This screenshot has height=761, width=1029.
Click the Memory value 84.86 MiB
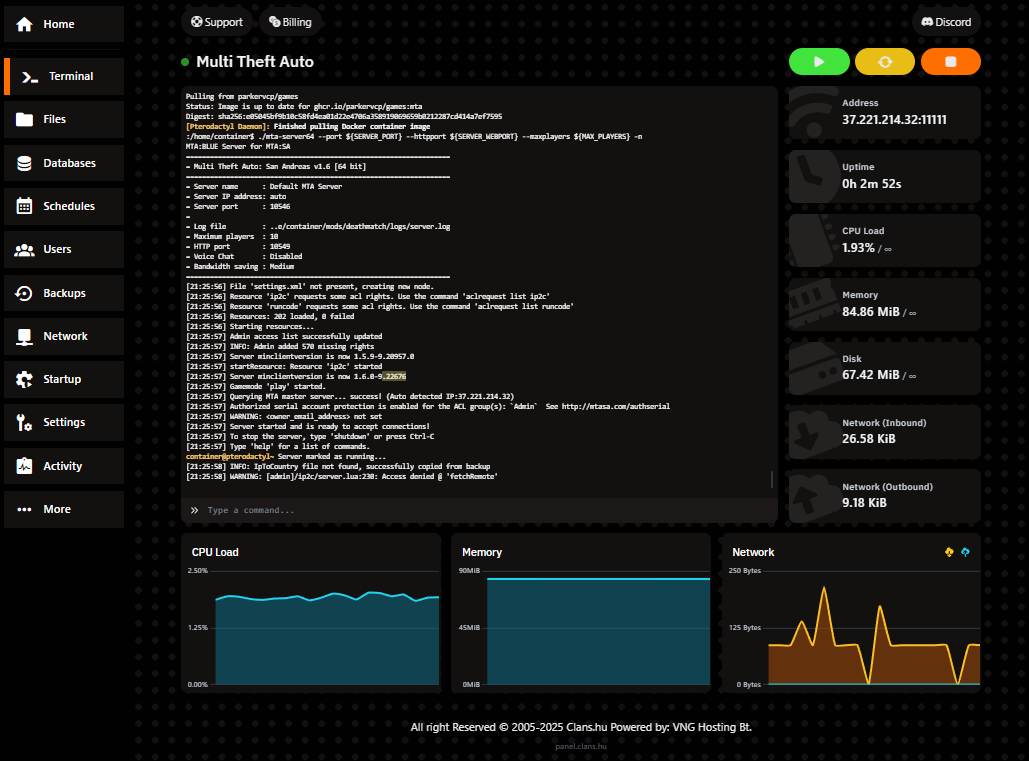871,312
